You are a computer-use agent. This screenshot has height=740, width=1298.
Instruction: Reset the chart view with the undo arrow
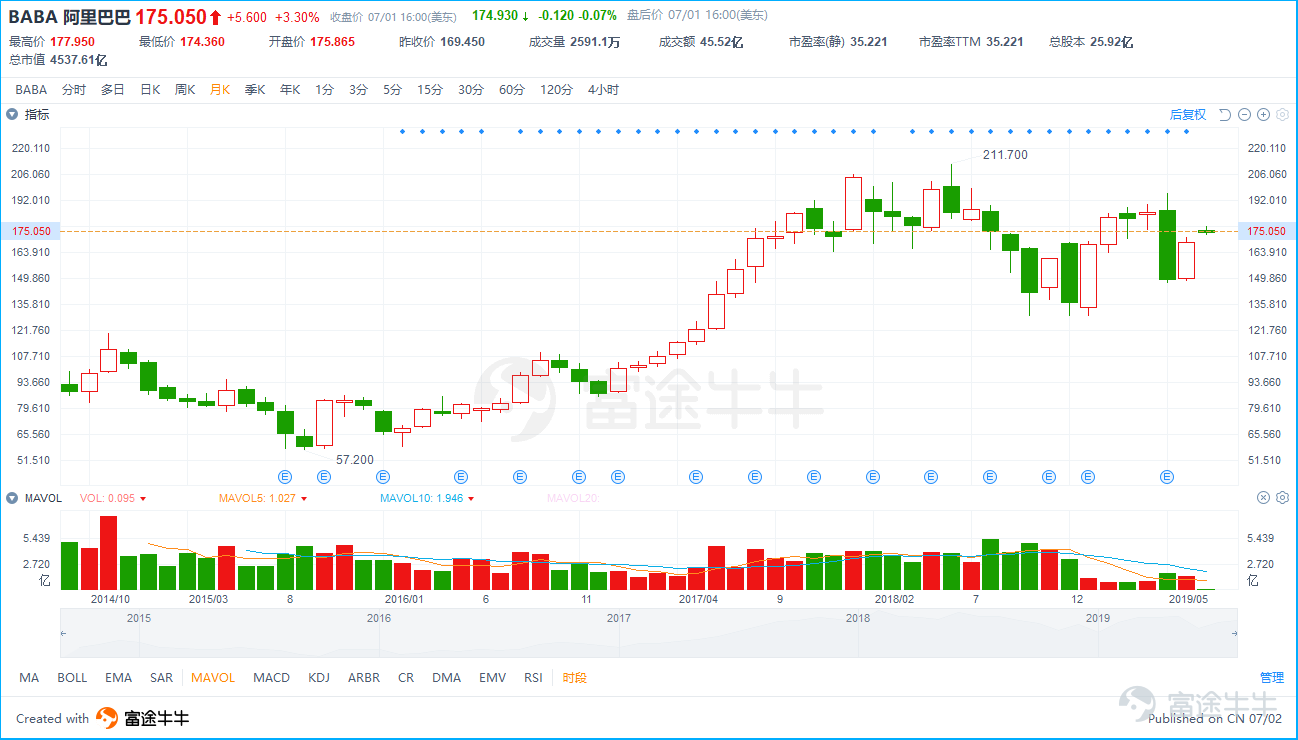(1225, 115)
